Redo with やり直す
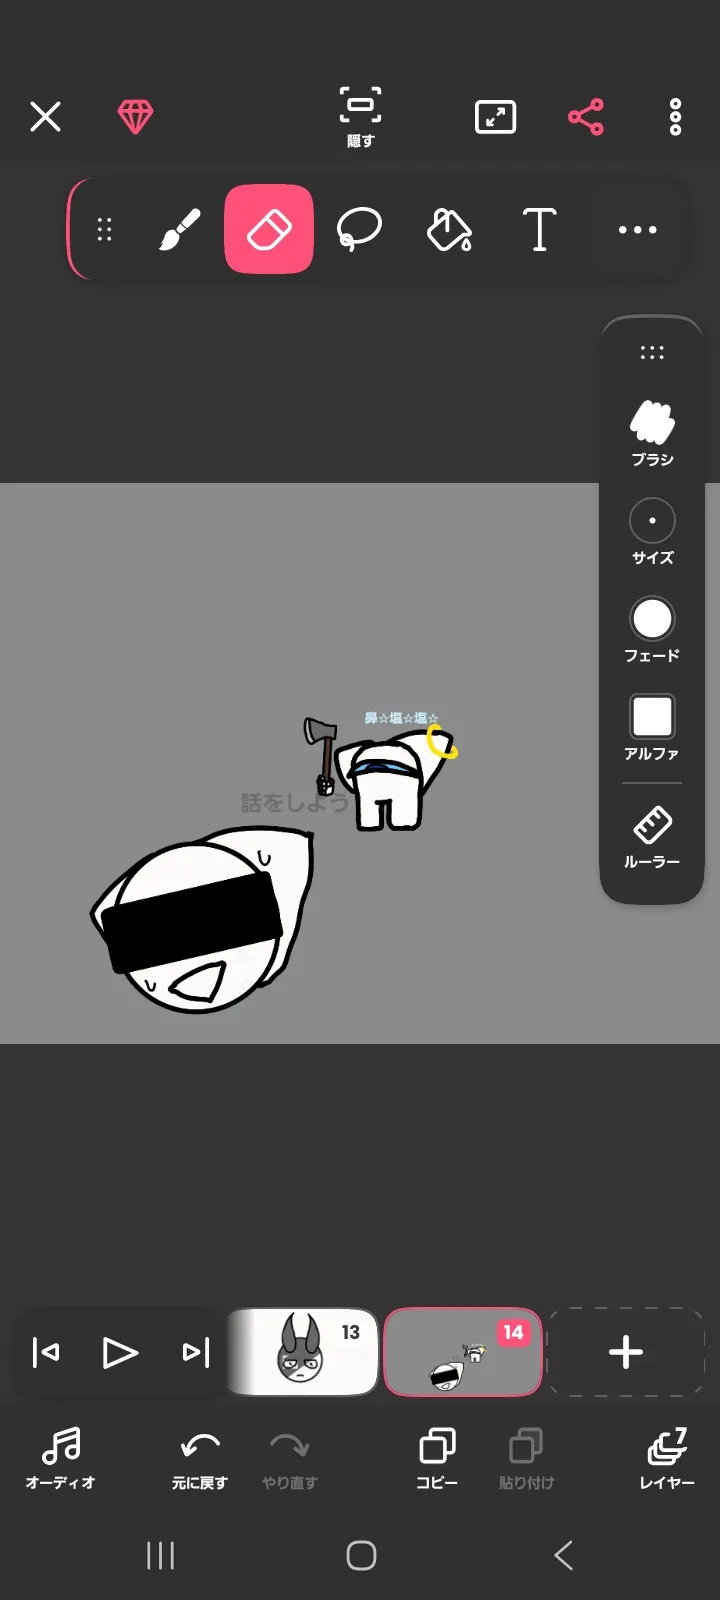Screen dimensions: 720x1600 290,1459
